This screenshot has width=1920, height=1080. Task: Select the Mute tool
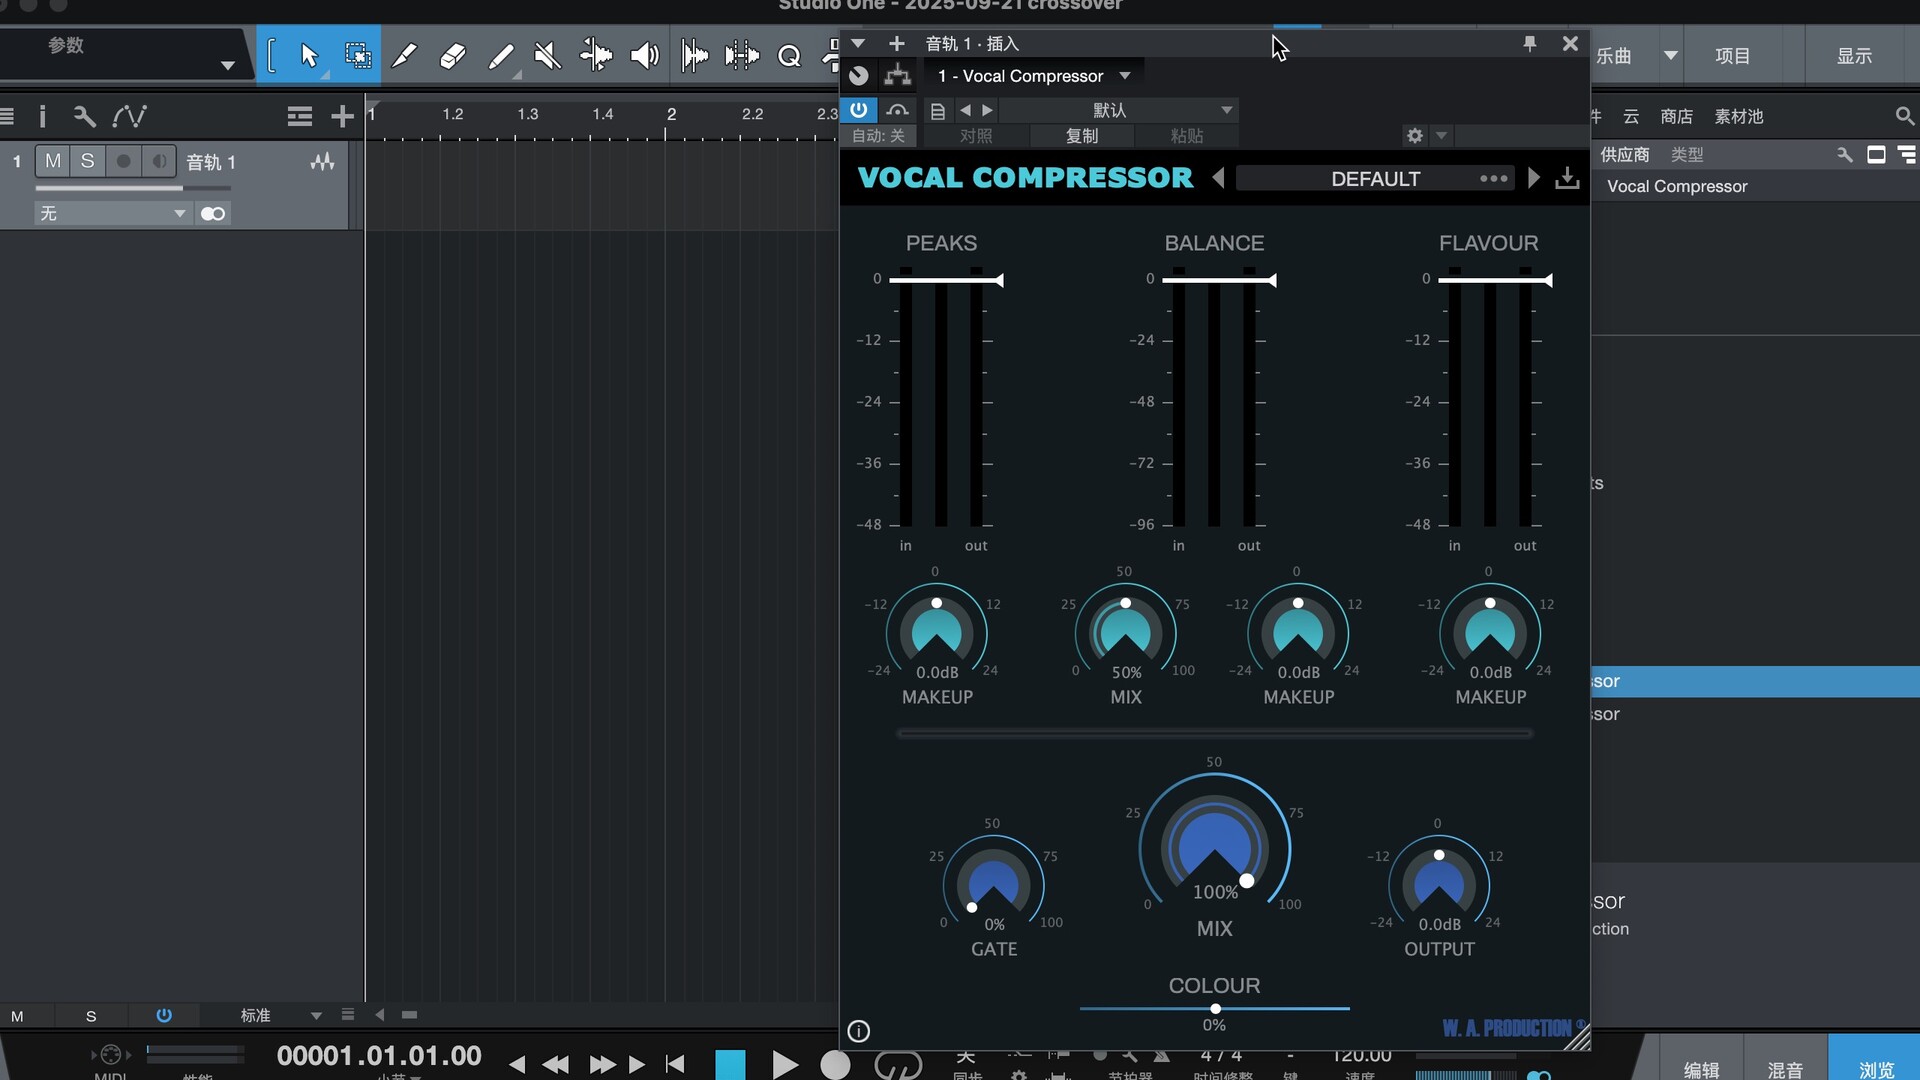tap(547, 55)
